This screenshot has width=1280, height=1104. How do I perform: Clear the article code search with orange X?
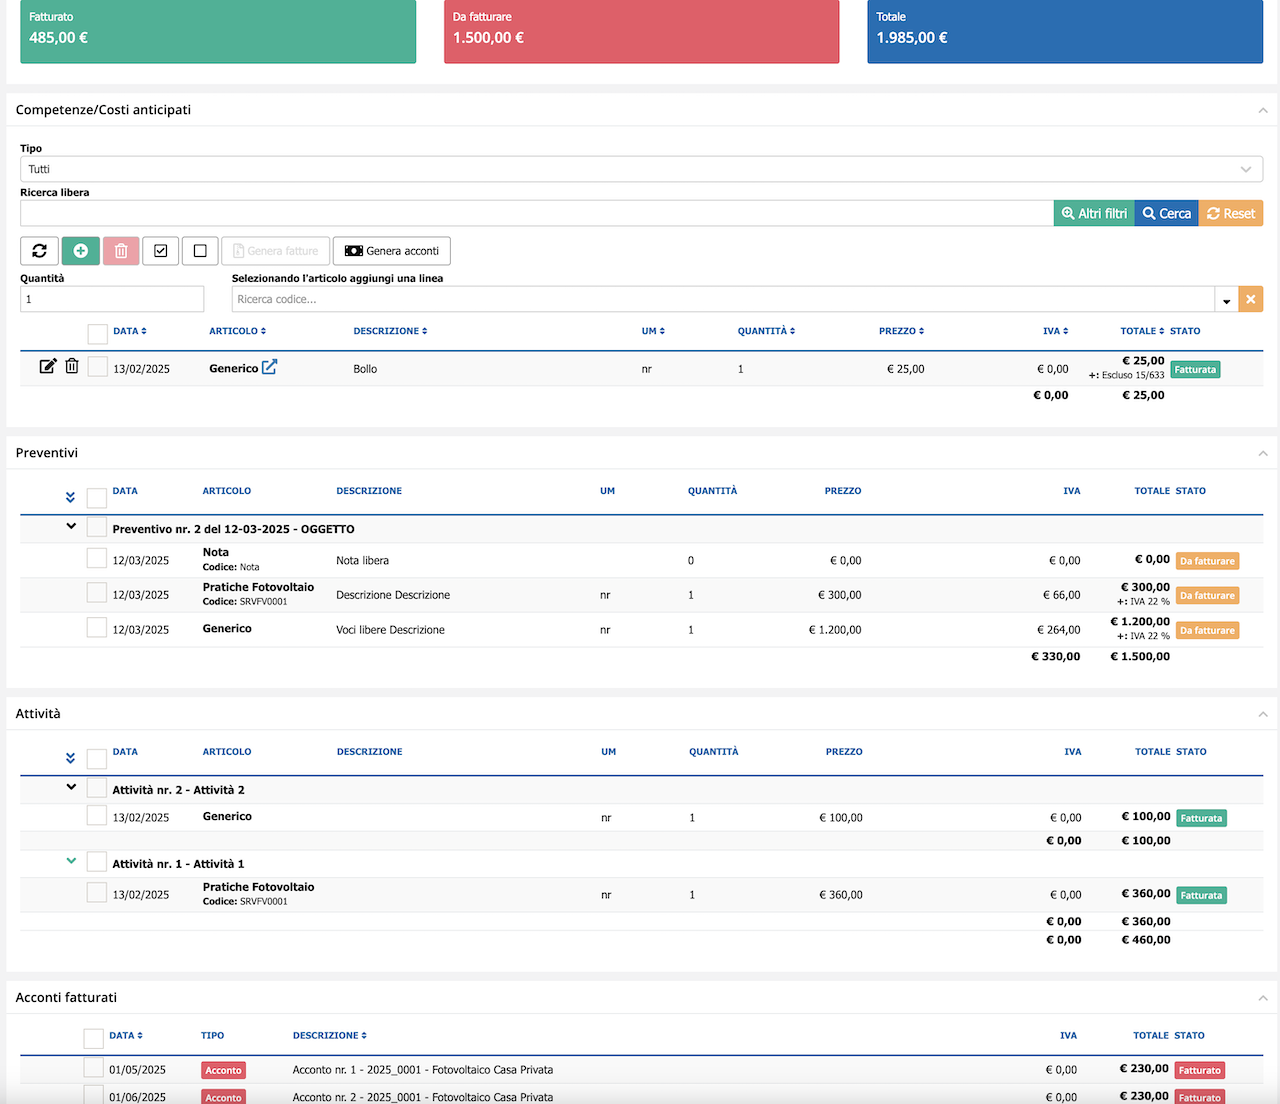click(1251, 299)
